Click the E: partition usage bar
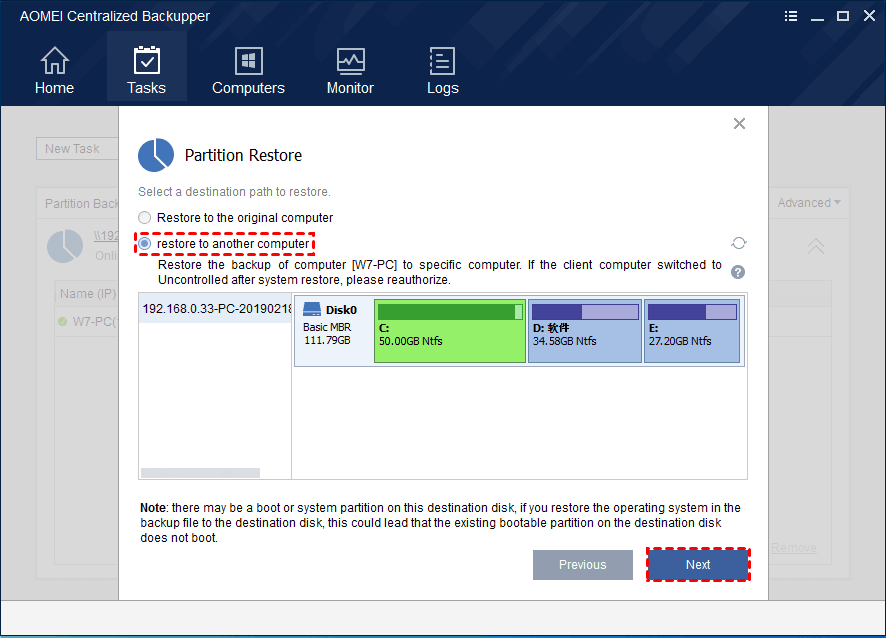This screenshot has width=886, height=638. [x=692, y=312]
